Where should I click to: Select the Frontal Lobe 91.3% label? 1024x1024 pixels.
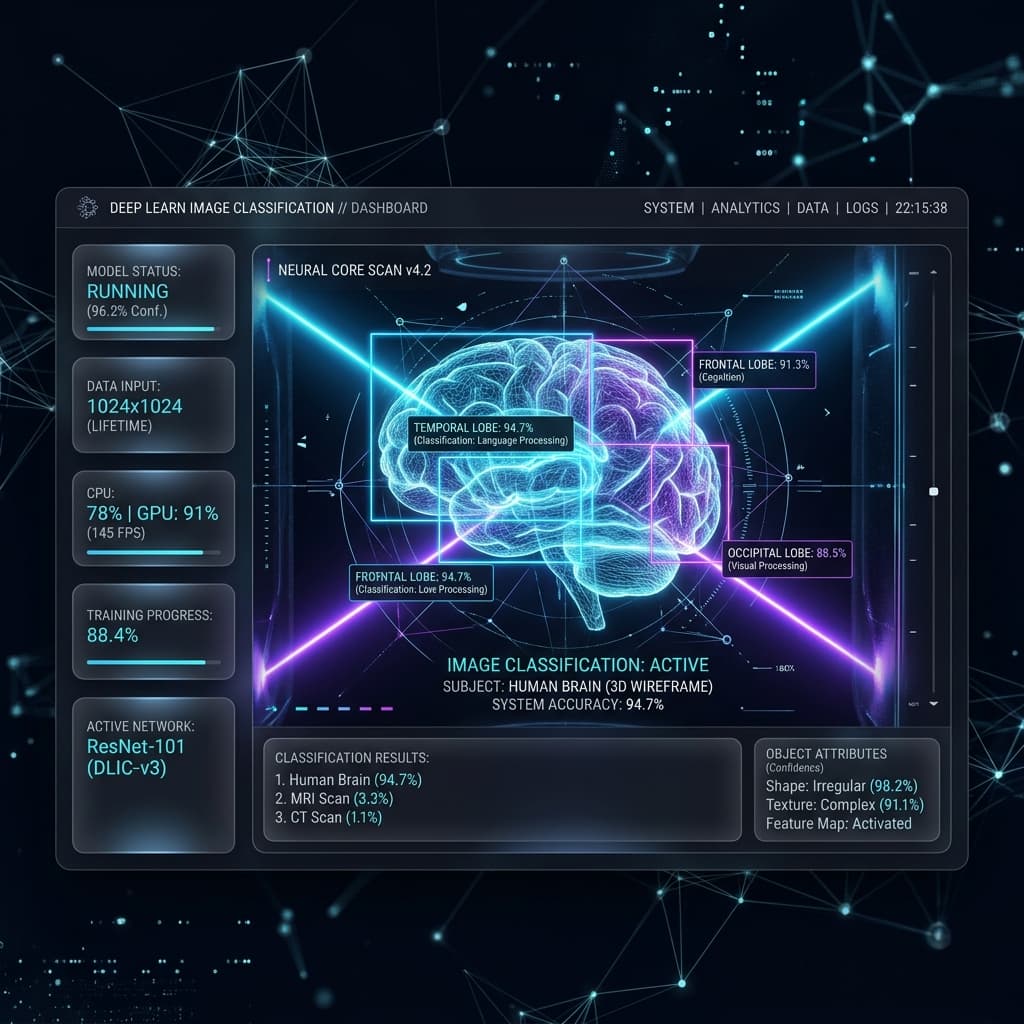tap(754, 370)
